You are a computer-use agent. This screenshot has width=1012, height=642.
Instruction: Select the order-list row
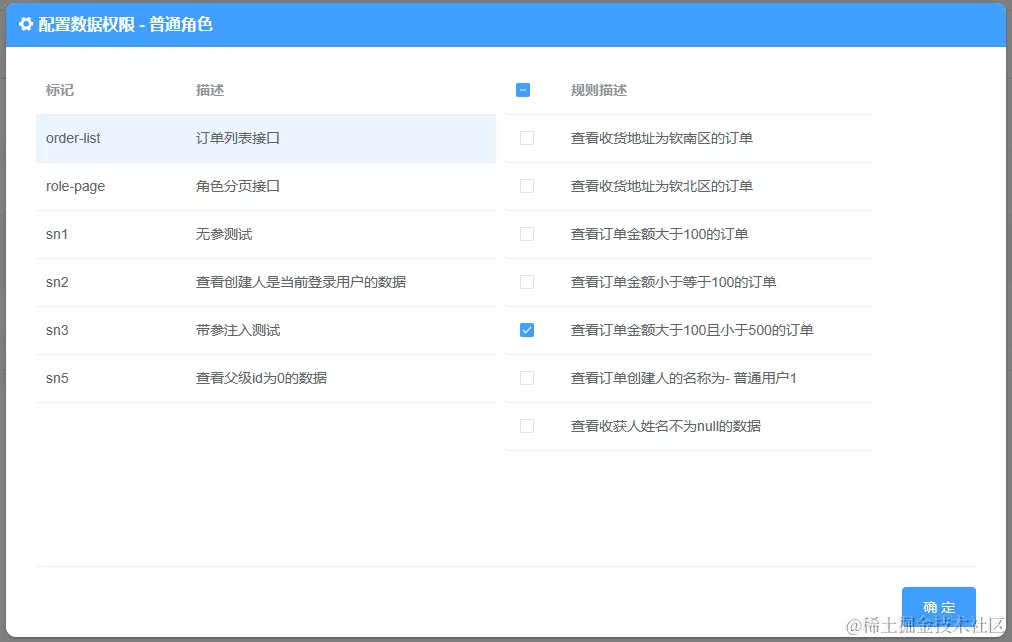tap(266, 138)
